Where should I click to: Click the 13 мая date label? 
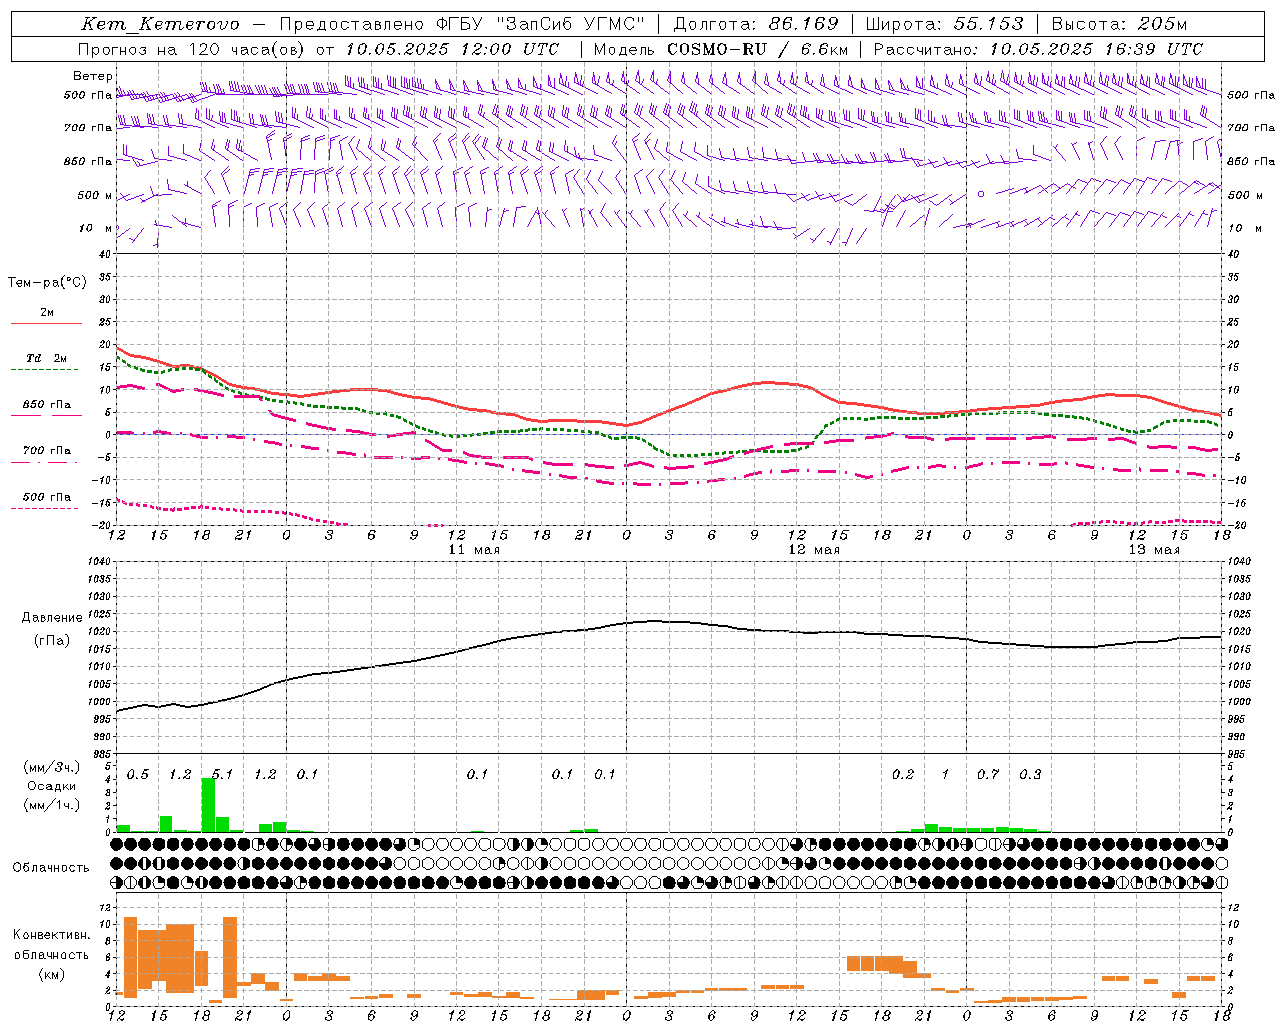(1153, 549)
